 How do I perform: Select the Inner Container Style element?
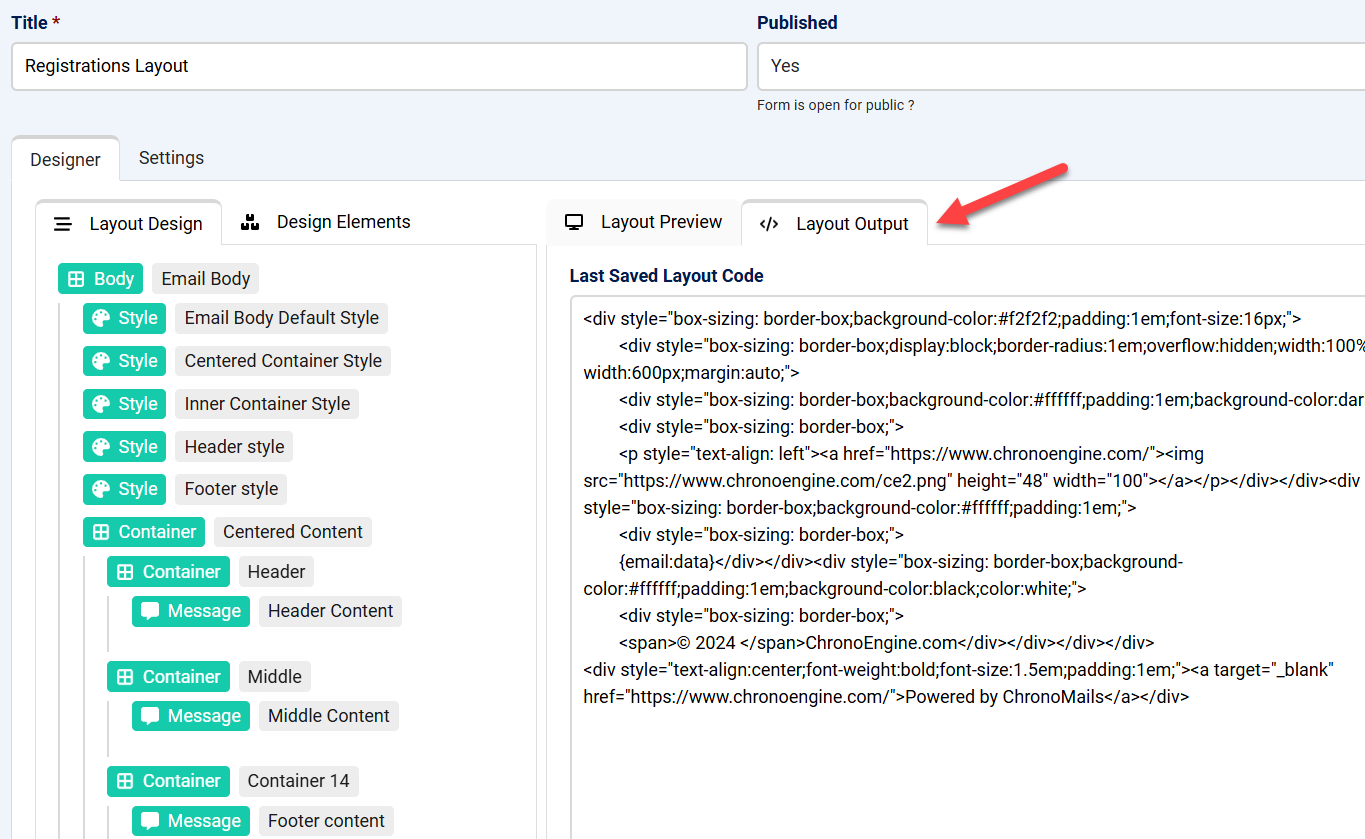(x=266, y=403)
